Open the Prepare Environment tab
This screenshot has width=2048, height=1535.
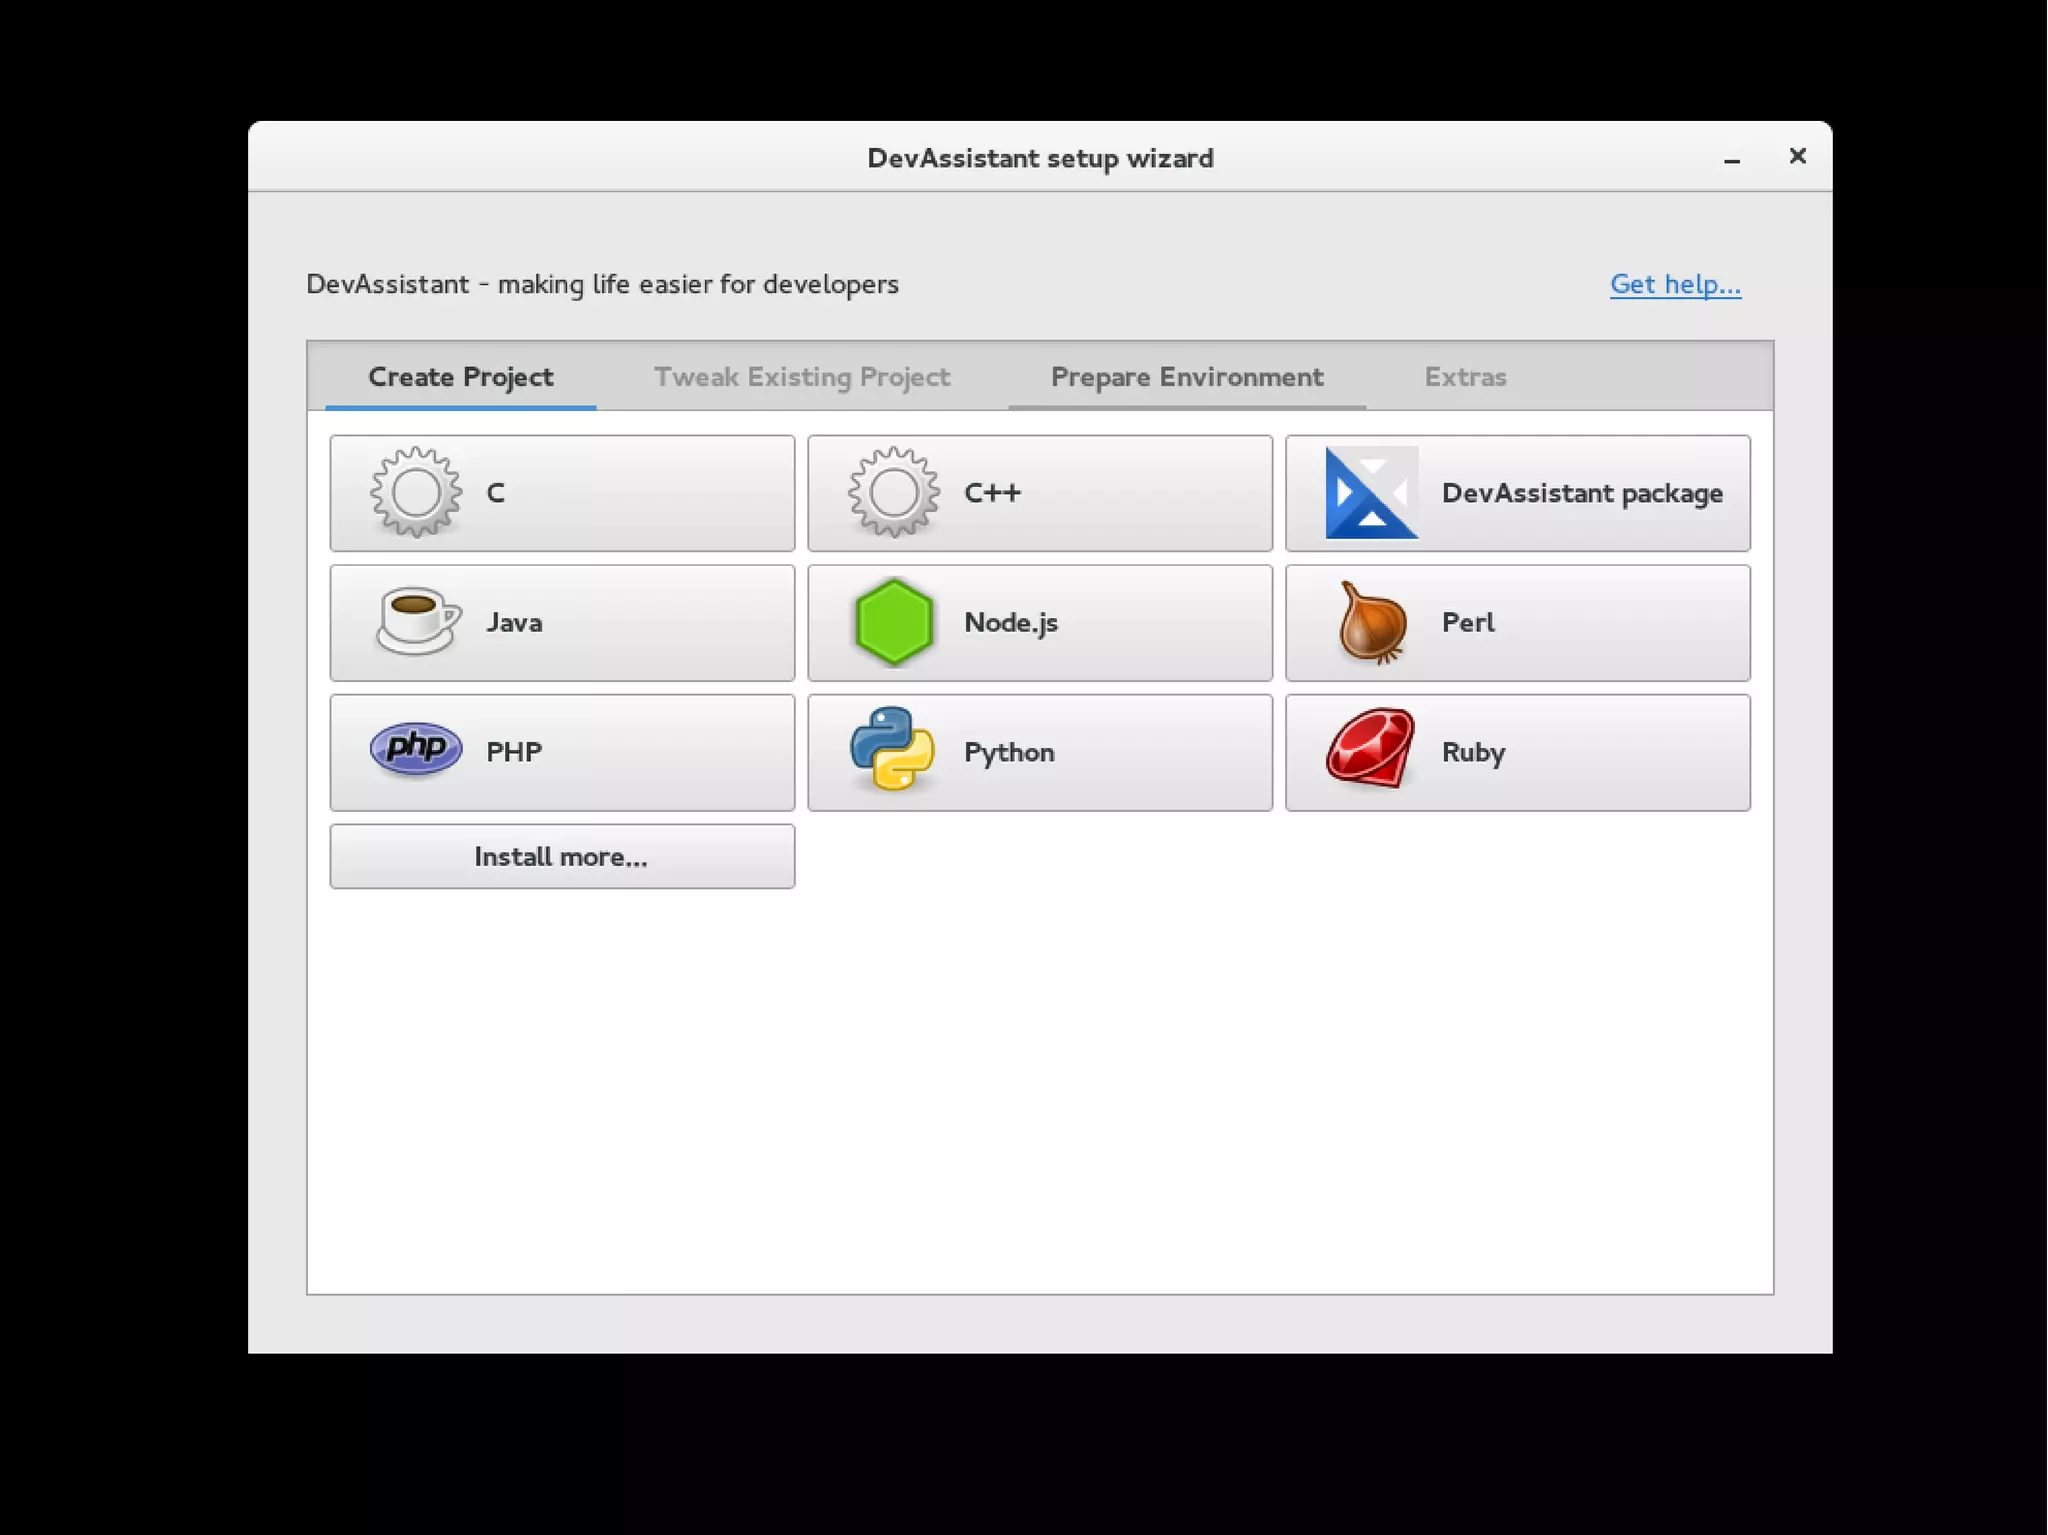[1187, 377]
